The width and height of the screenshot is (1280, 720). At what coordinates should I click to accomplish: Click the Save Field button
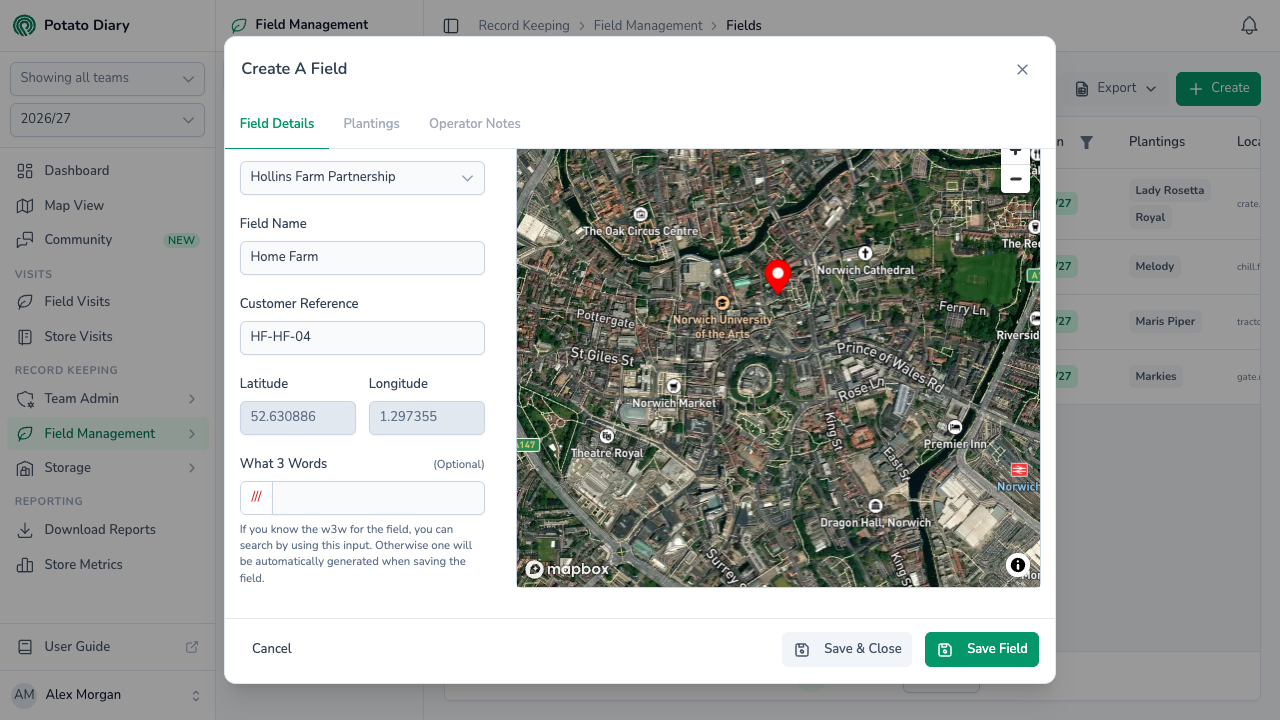982,649
